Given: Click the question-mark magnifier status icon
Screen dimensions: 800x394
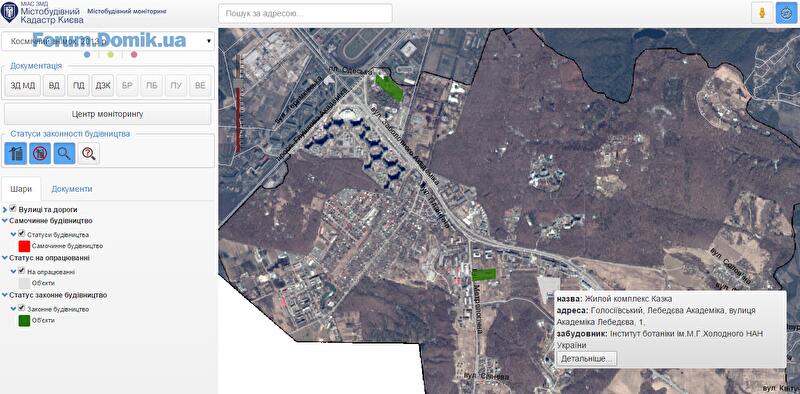Looking at the screenshot, I should (89, 153).
